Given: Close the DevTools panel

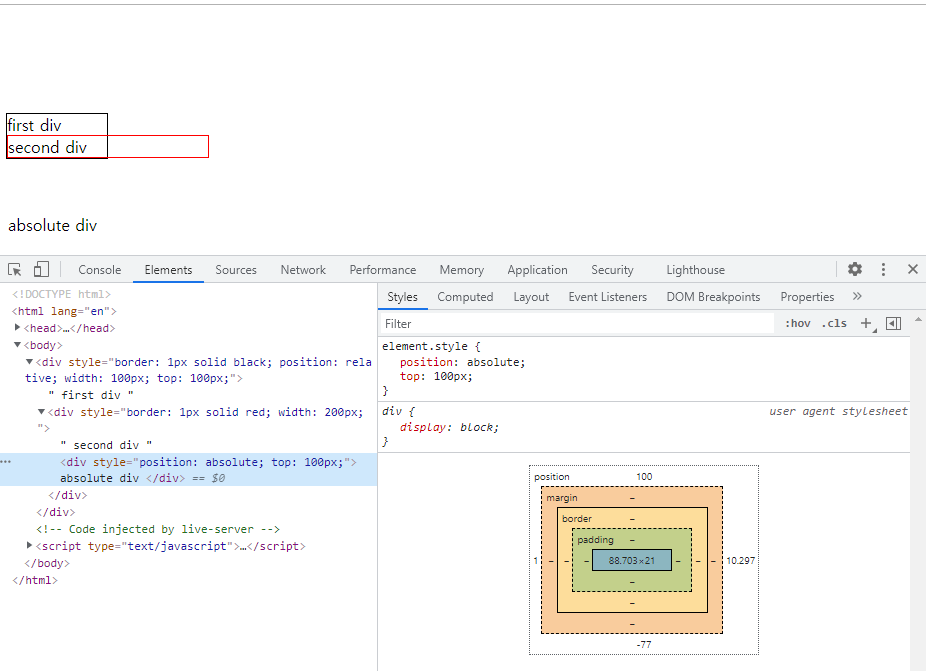Looking at the screenshot, I should pyautogui.click(x=912, y=269).
